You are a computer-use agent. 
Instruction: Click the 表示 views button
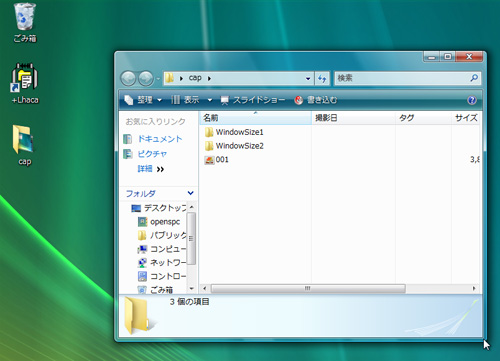point(185,100)
